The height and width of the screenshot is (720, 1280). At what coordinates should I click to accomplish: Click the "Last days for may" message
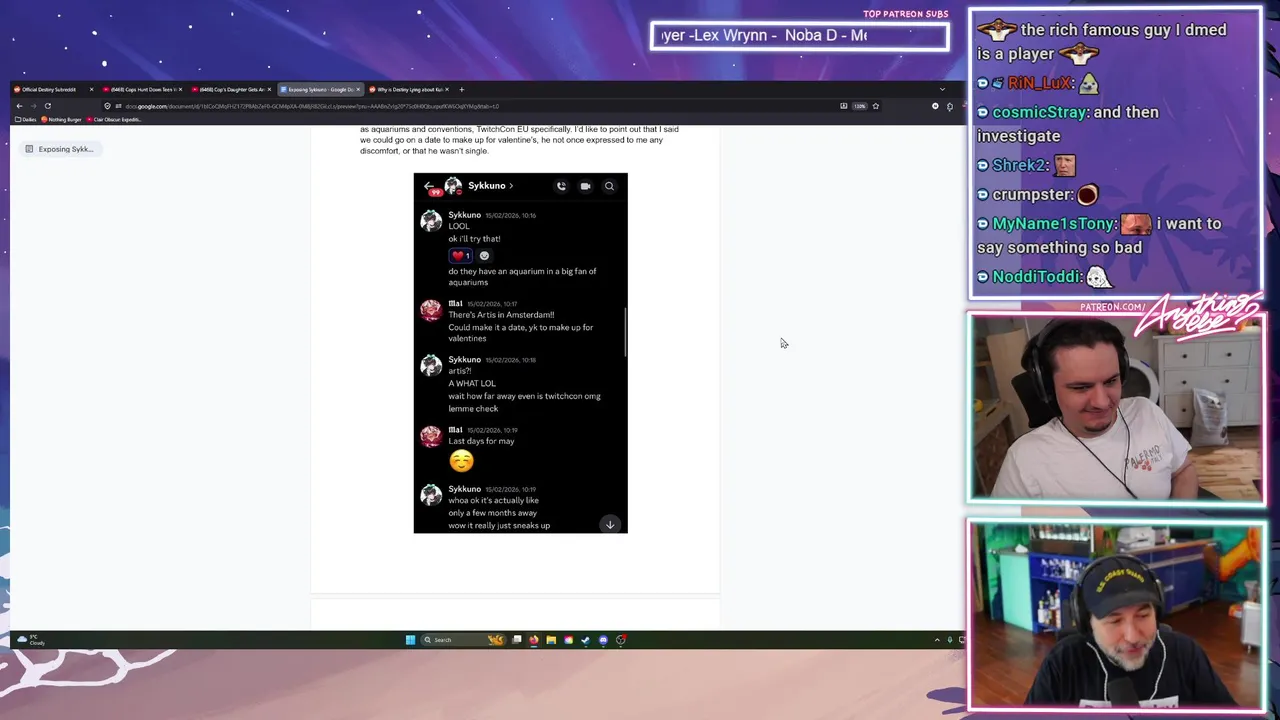click(x=481, y=441)
